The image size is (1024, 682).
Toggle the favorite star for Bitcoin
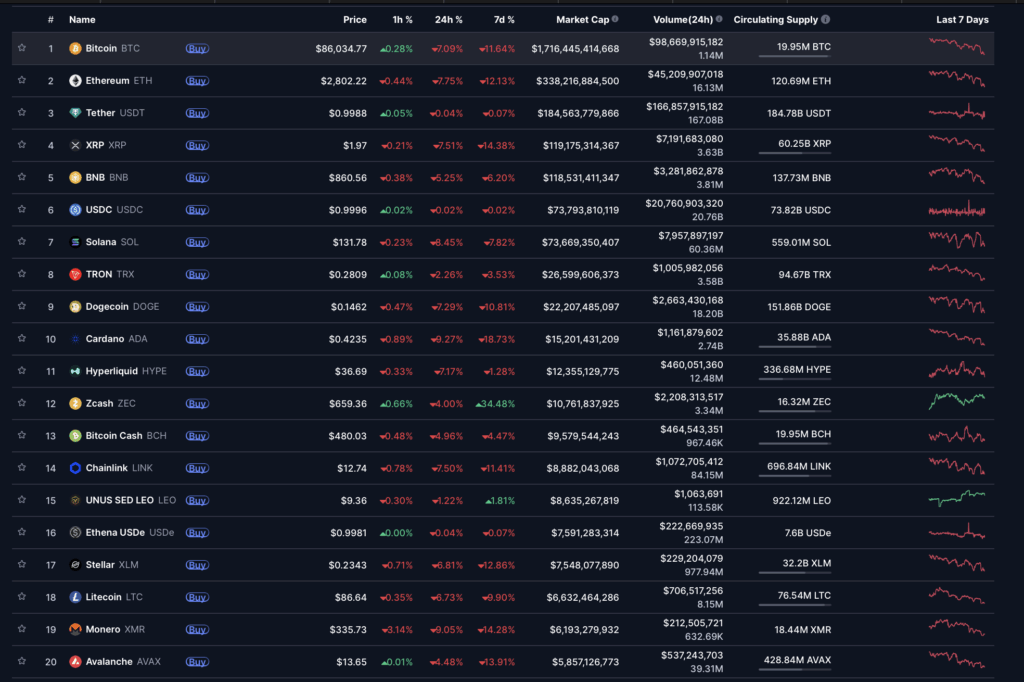(x=21, y=47)
